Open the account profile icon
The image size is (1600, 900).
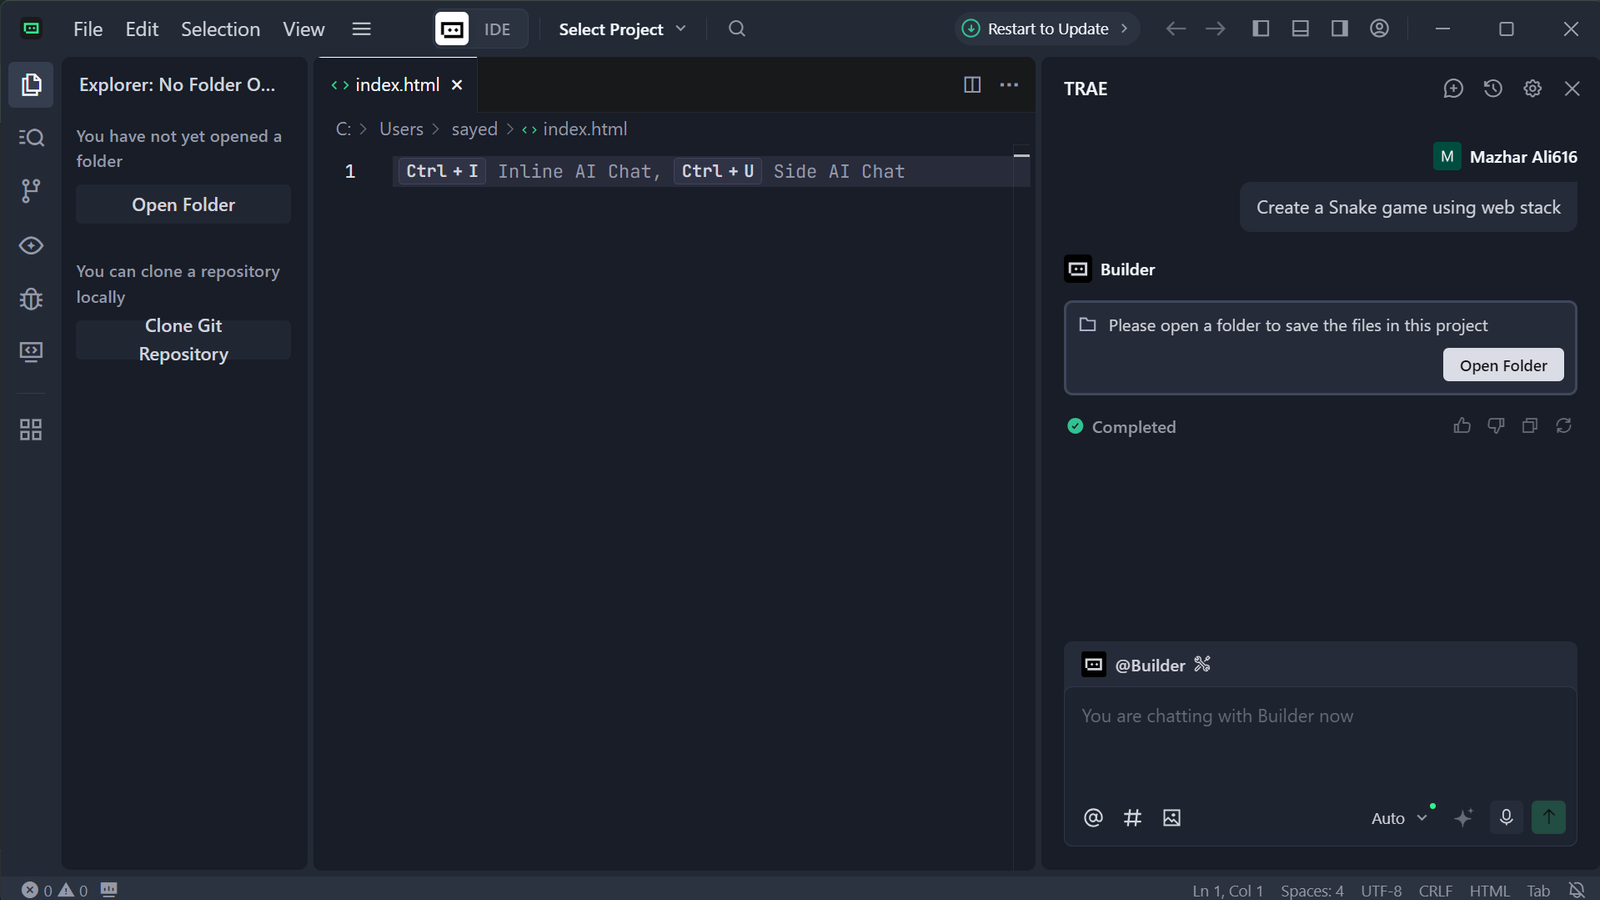[1379, 29]
